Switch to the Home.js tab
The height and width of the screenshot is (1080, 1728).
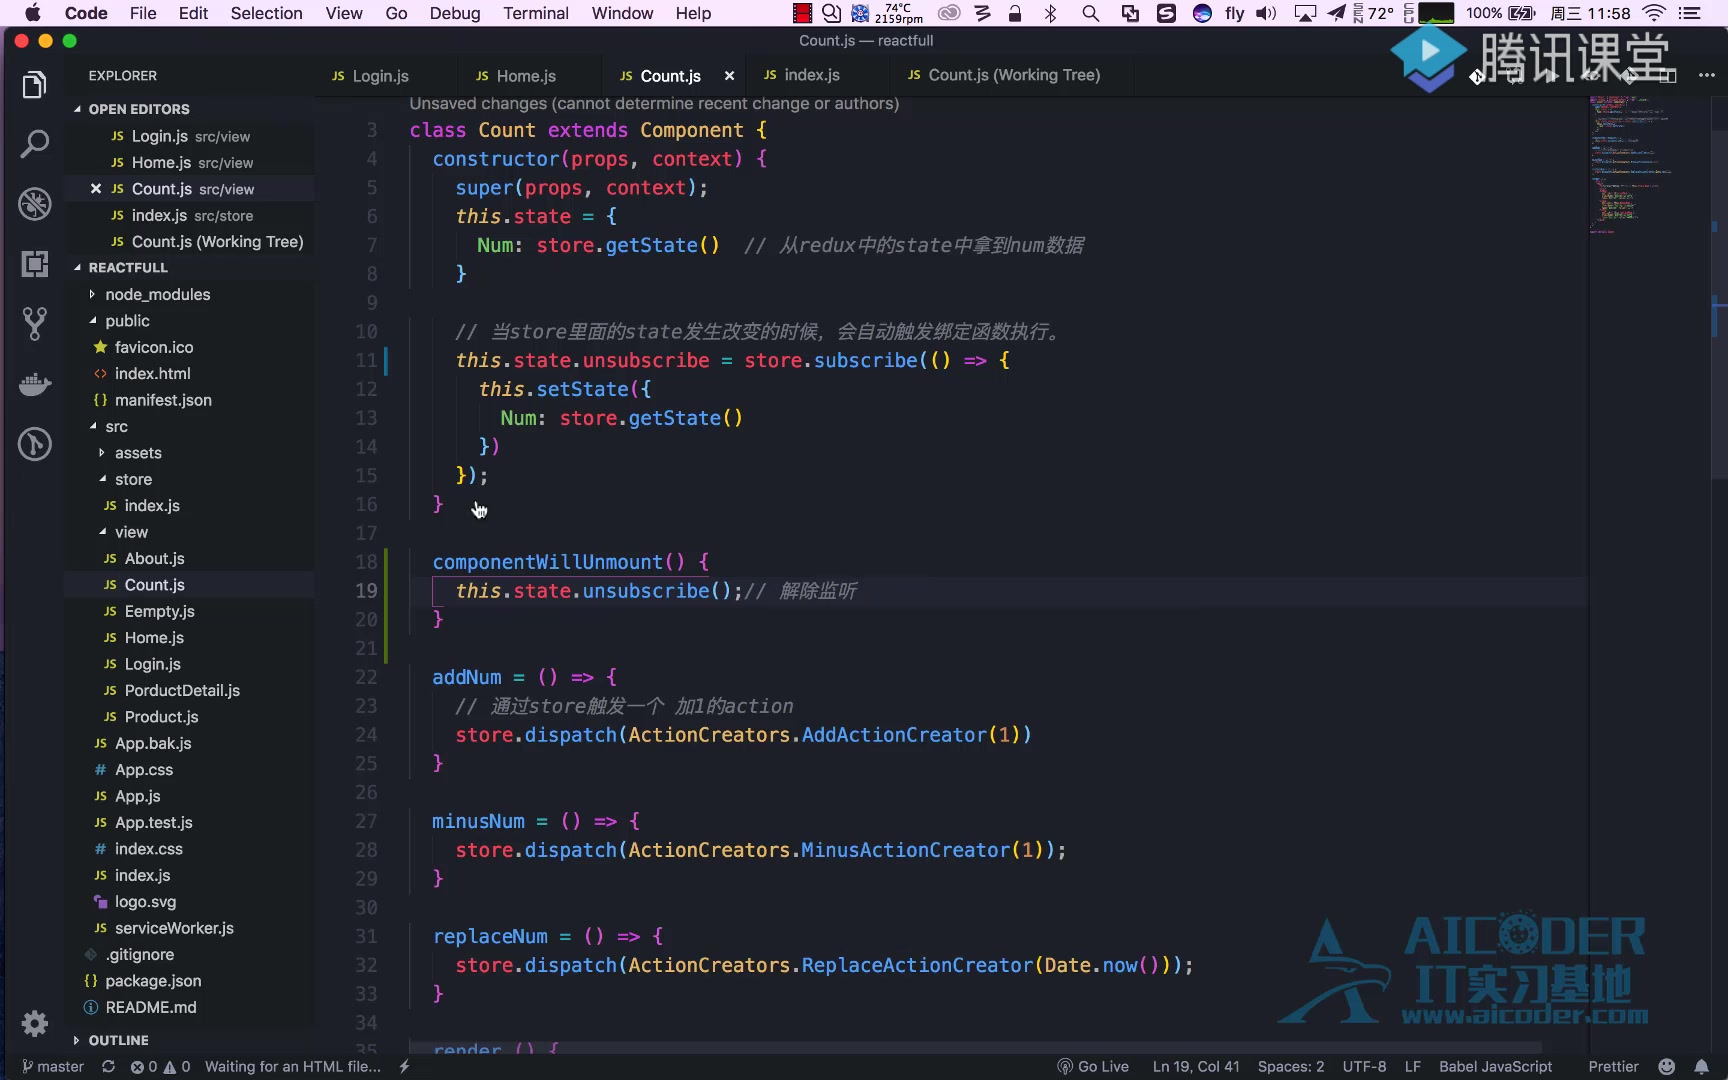(526, 76)
